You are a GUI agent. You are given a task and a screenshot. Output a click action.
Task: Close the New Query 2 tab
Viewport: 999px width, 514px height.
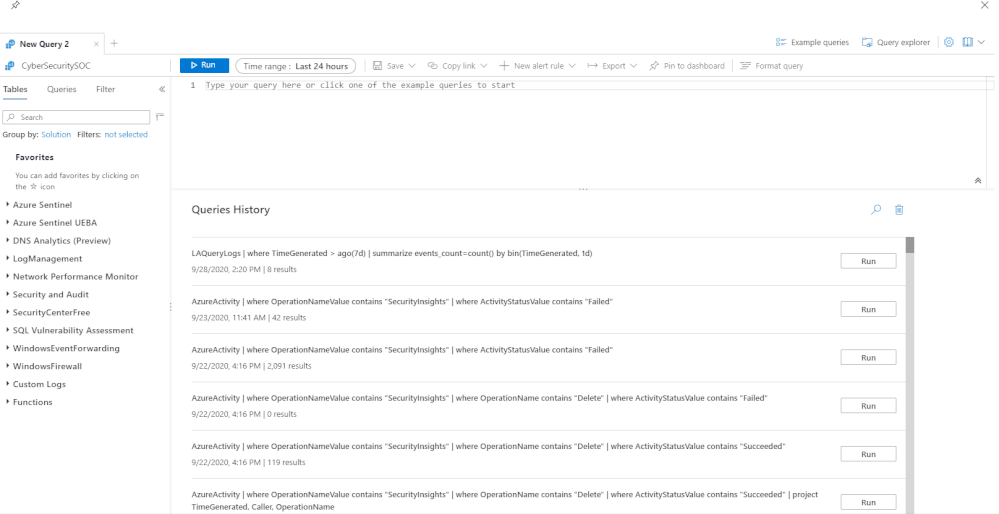coord(96,44)
